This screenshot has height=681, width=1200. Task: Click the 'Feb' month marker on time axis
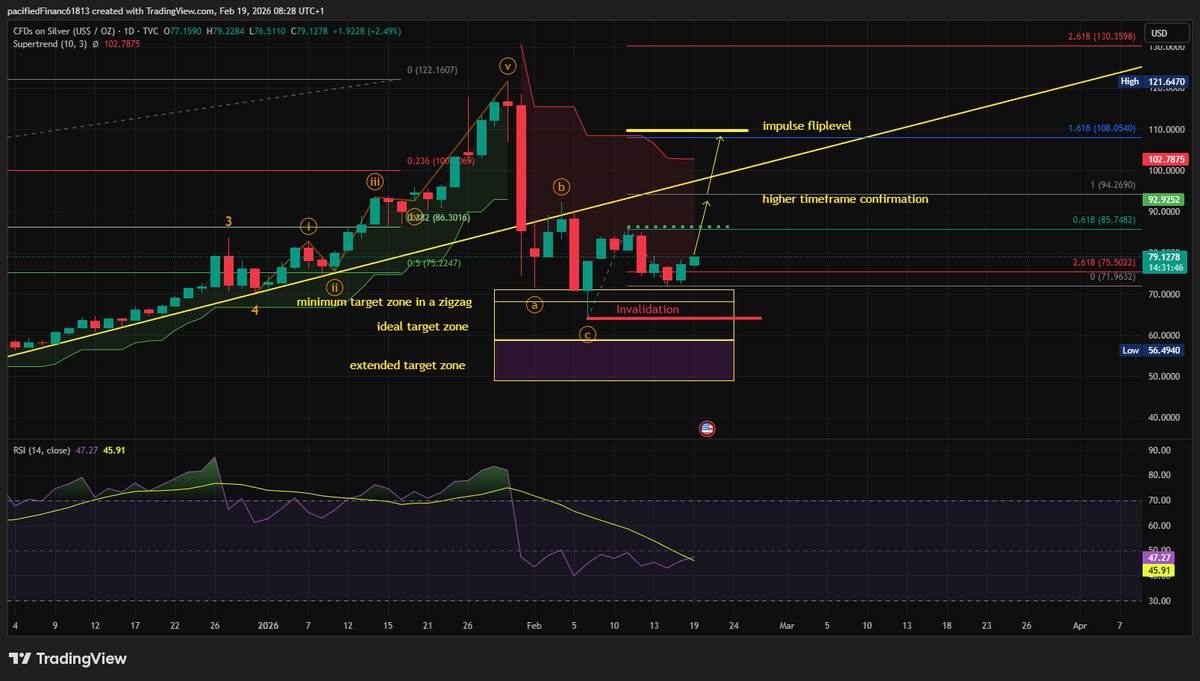click(x=533, y=625)
